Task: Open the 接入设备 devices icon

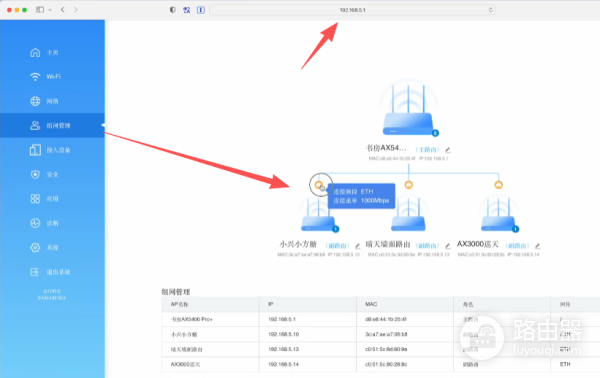Action: coord(35,150)
